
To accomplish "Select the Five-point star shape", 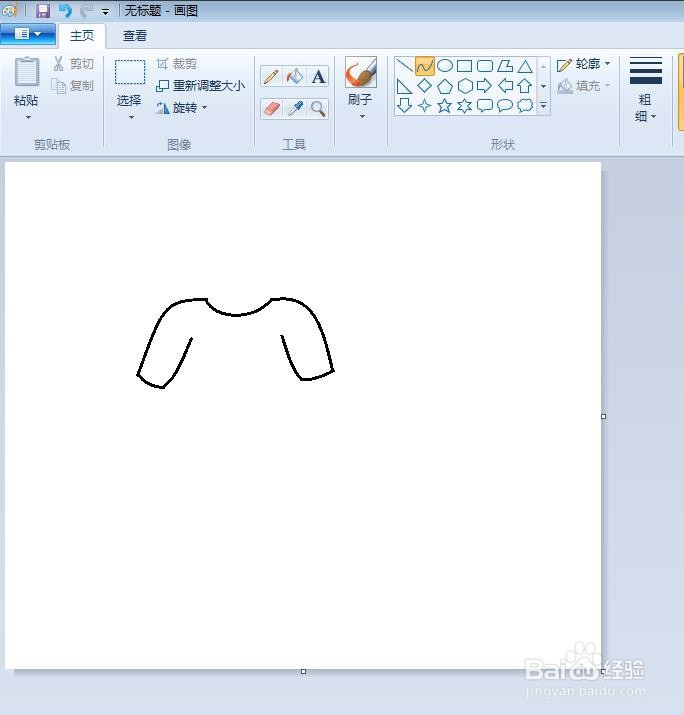I will point(445,106).
